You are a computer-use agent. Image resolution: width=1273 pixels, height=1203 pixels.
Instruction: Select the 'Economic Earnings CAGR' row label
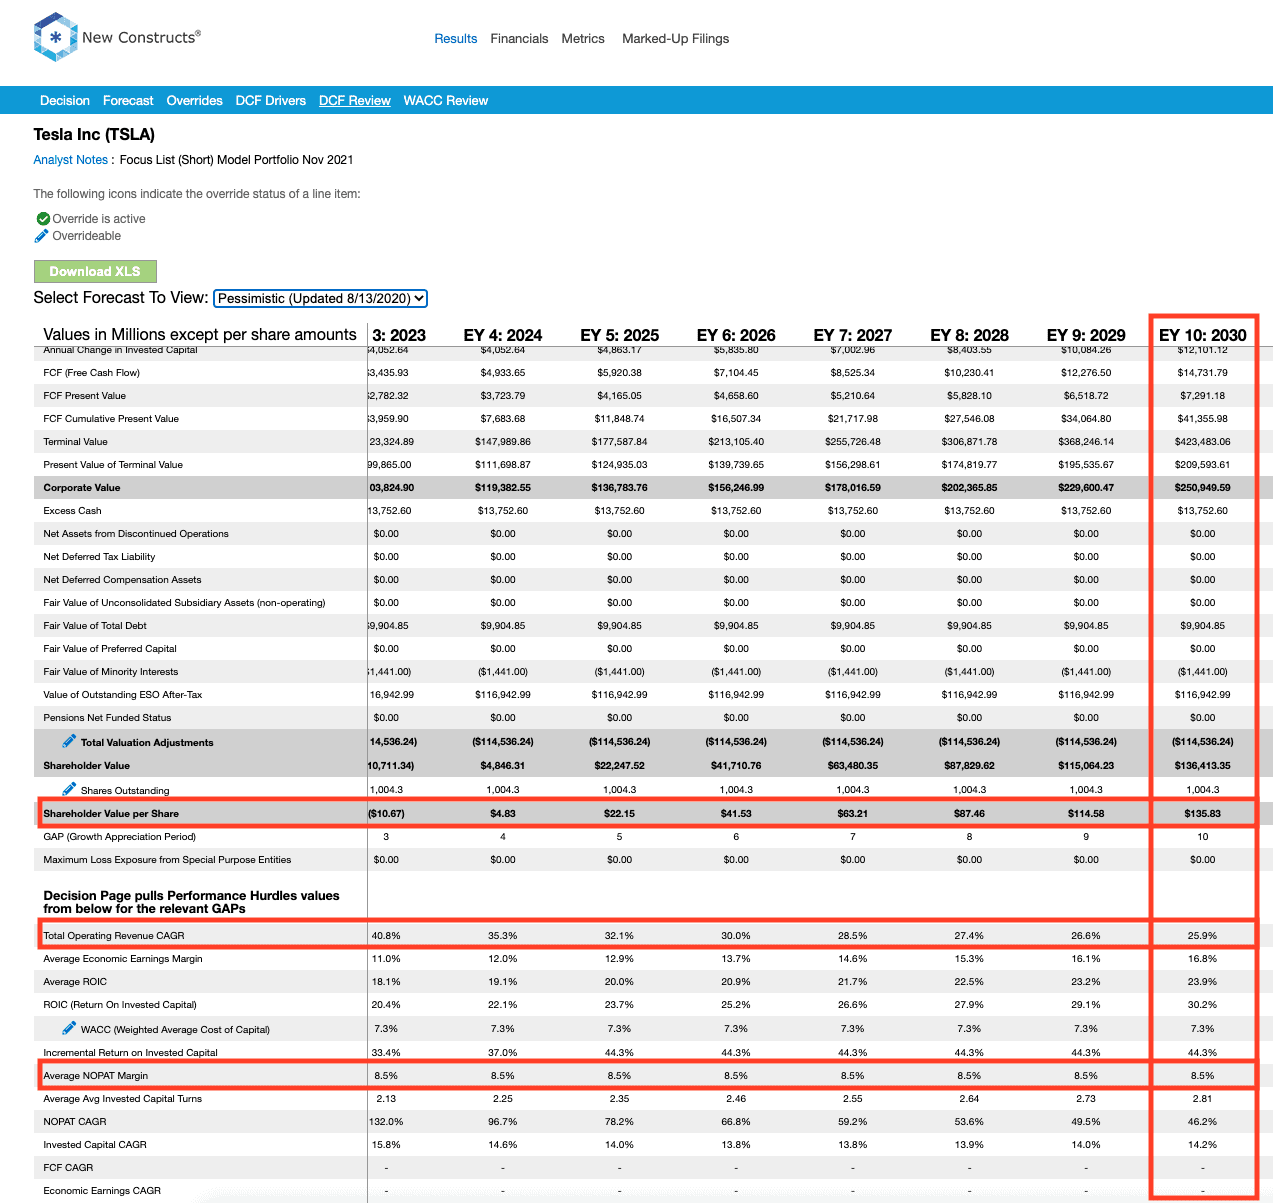pos(102,1191)
